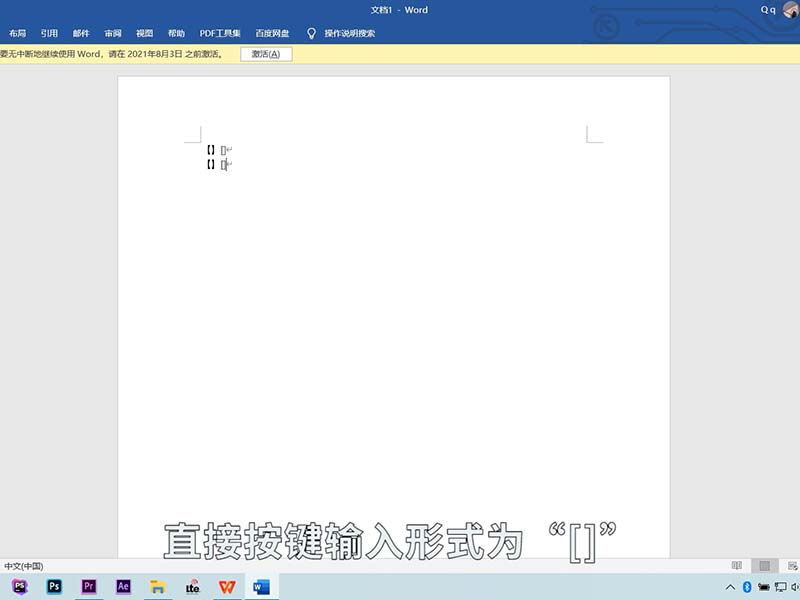Select the 审阅 ribbon tab
Screen dimensions: 800x600
(113, 33)
